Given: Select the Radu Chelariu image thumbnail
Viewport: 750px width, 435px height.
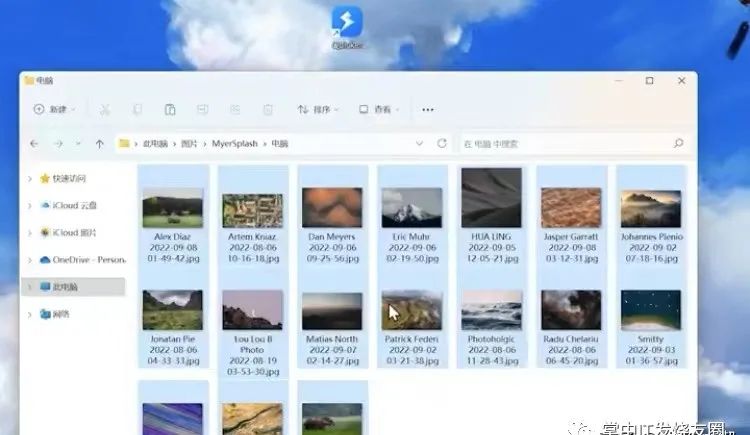Looking at the screenshot, I should (571, 310).
